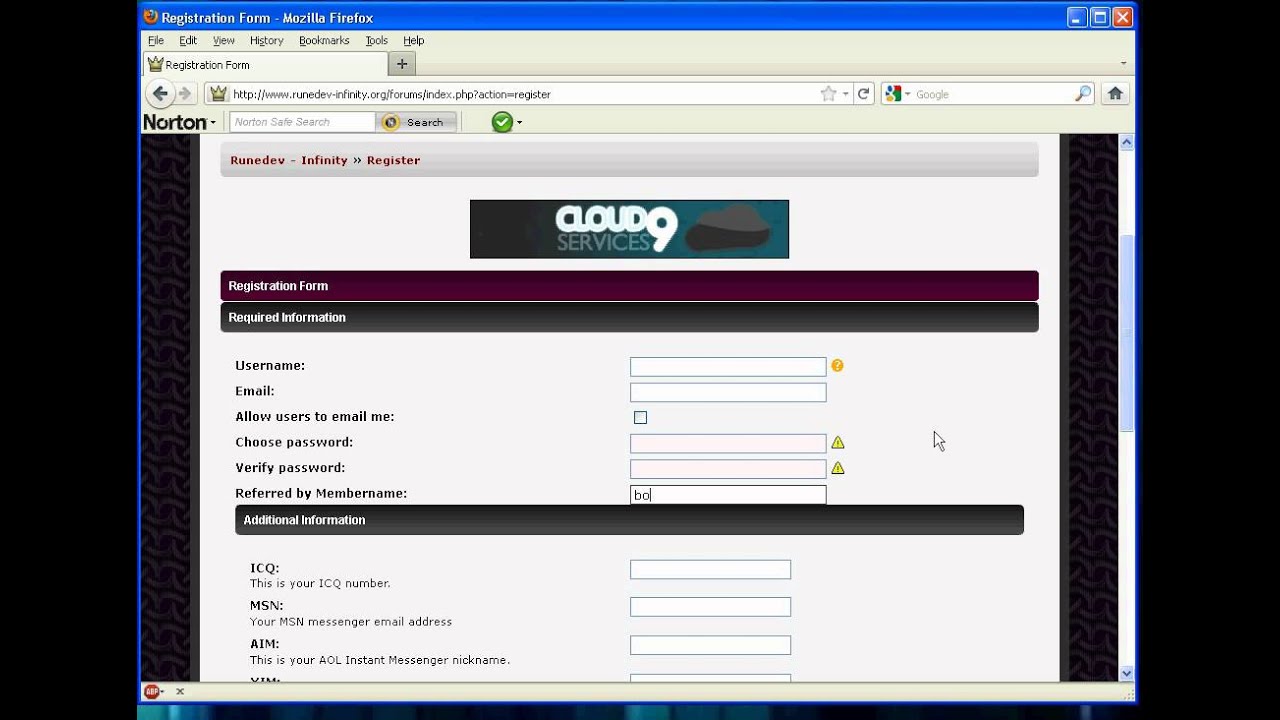1280x720 pixels.
Task: Reload the page with the refresh icon
Action: click(863, 94)
